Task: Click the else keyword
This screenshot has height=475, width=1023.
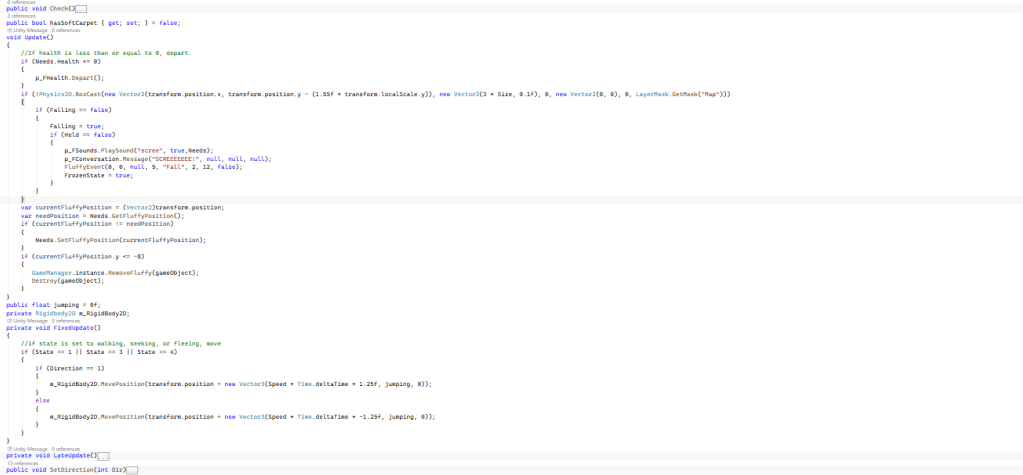Action: 42,400
